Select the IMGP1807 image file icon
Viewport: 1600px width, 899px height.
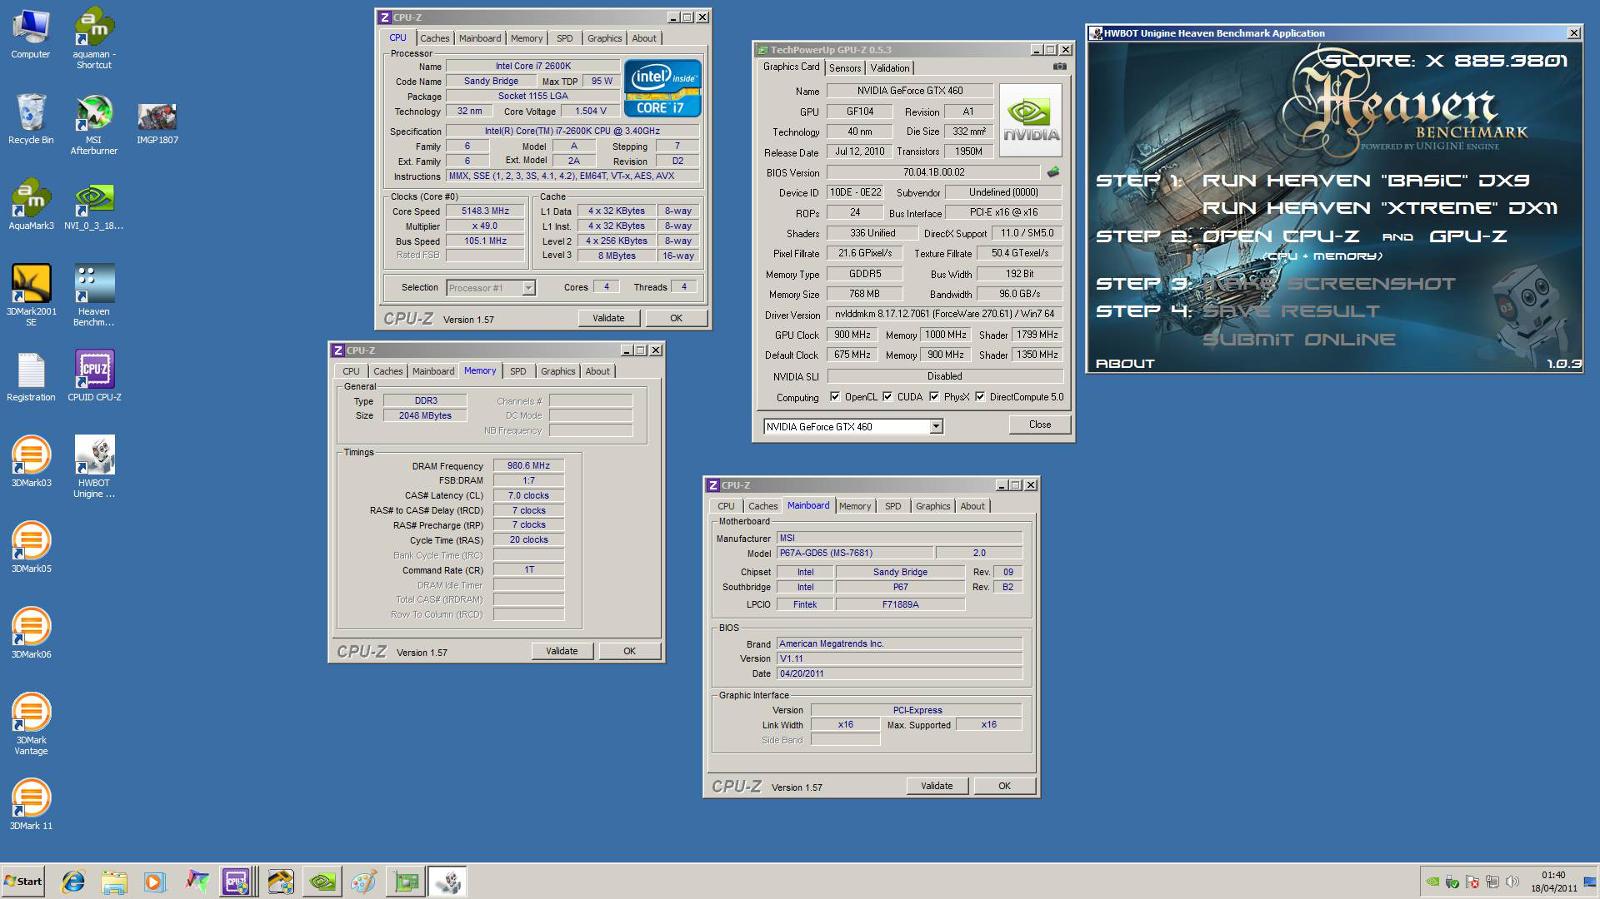[157, 124]
